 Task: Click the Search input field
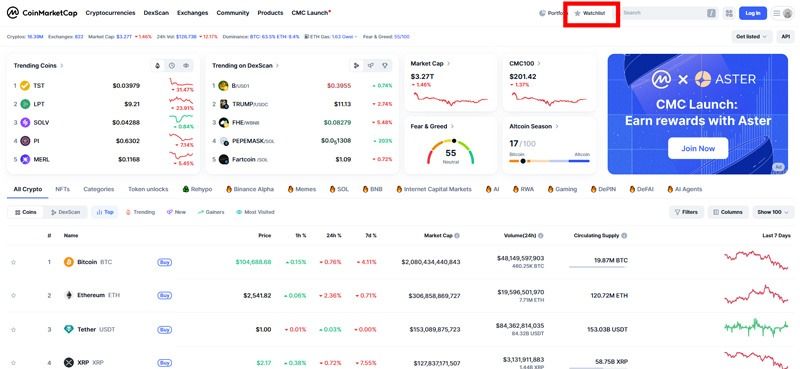669,13
